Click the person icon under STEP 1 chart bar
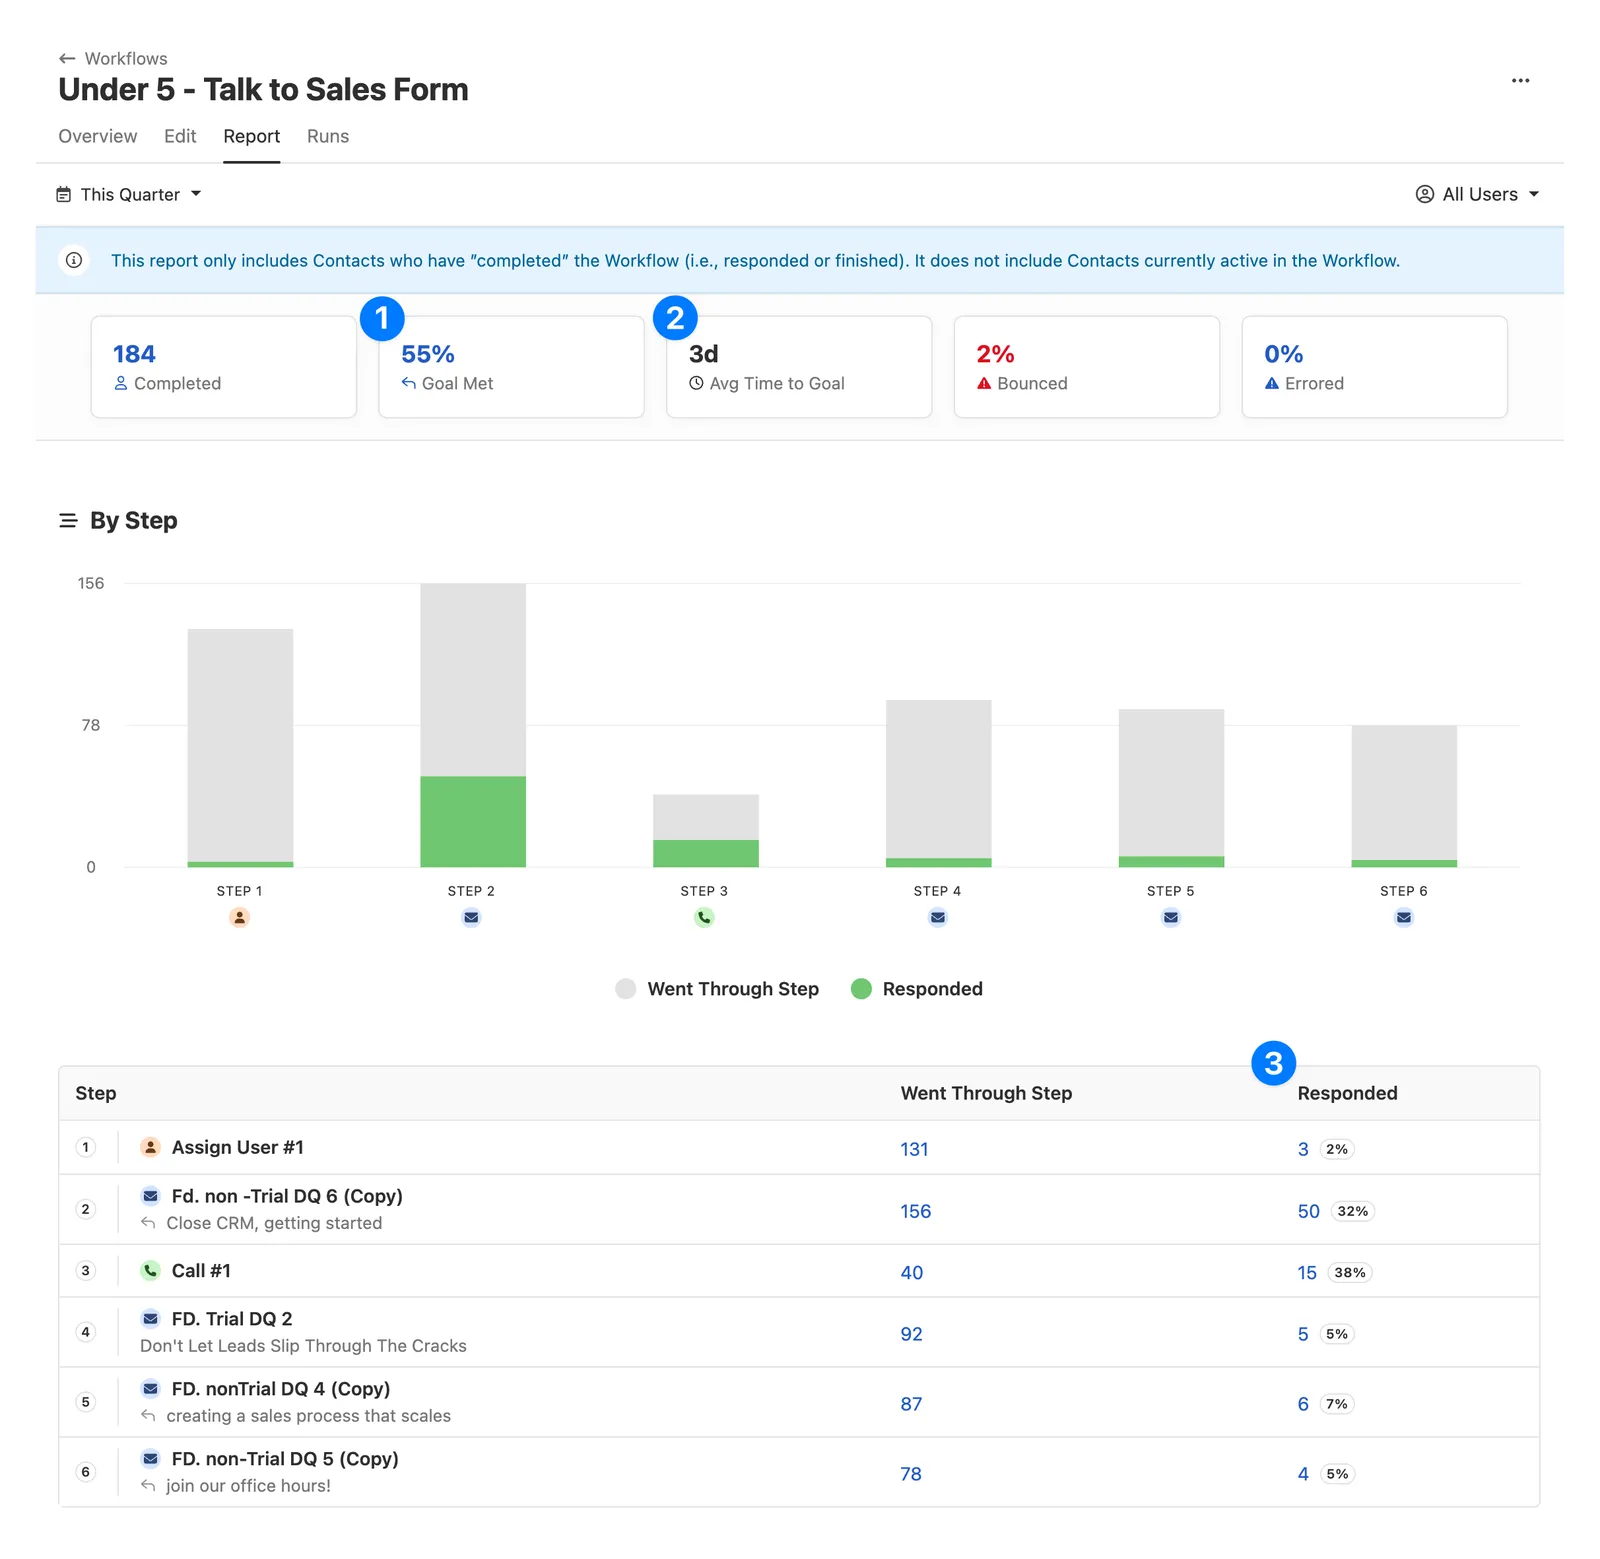 tap(239, 918)
